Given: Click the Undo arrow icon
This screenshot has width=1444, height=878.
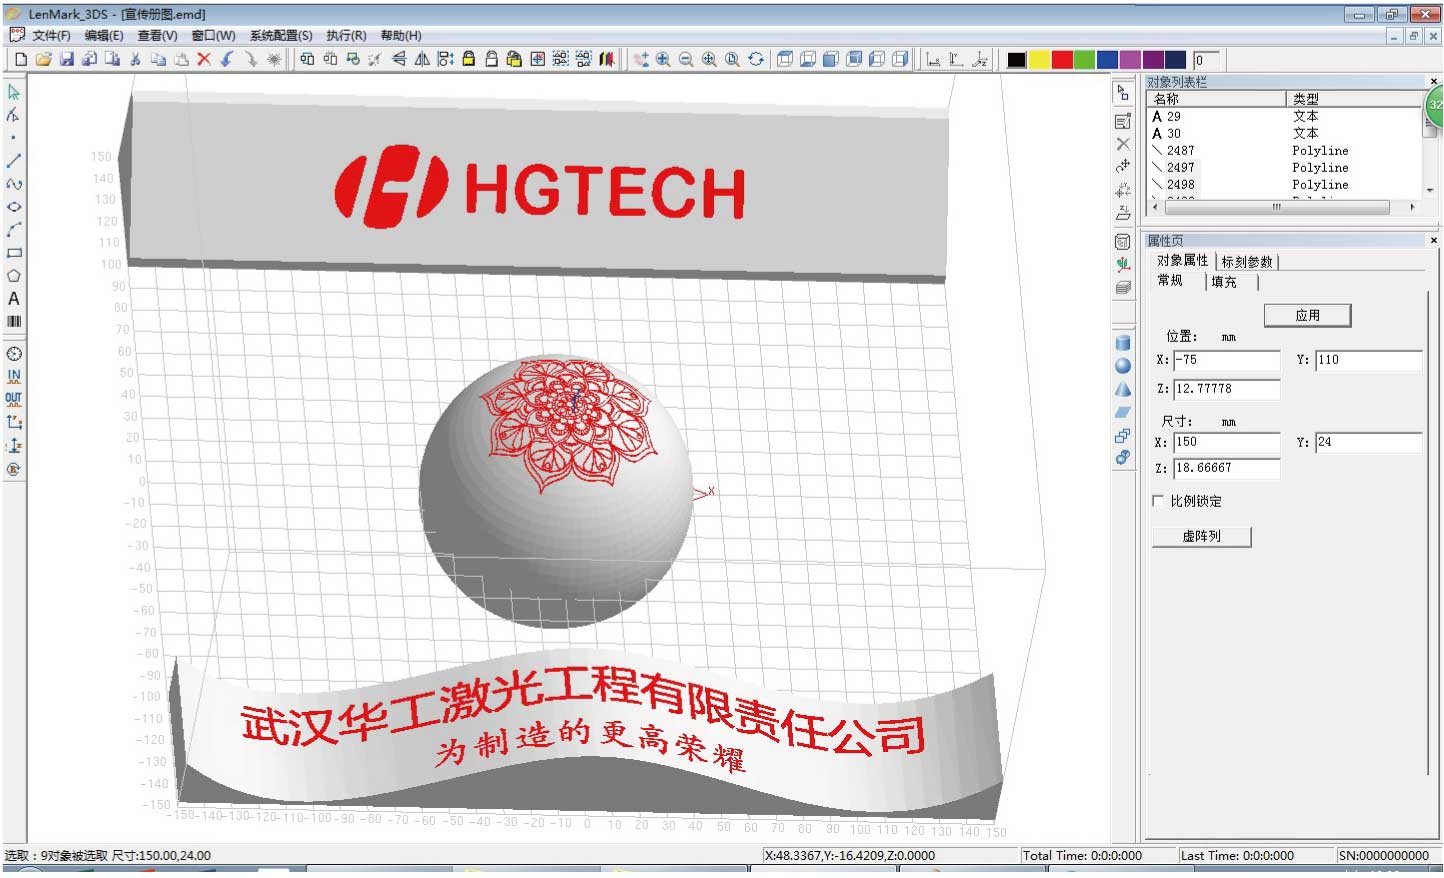Looking at the screenshot, I should coord(227,59).
